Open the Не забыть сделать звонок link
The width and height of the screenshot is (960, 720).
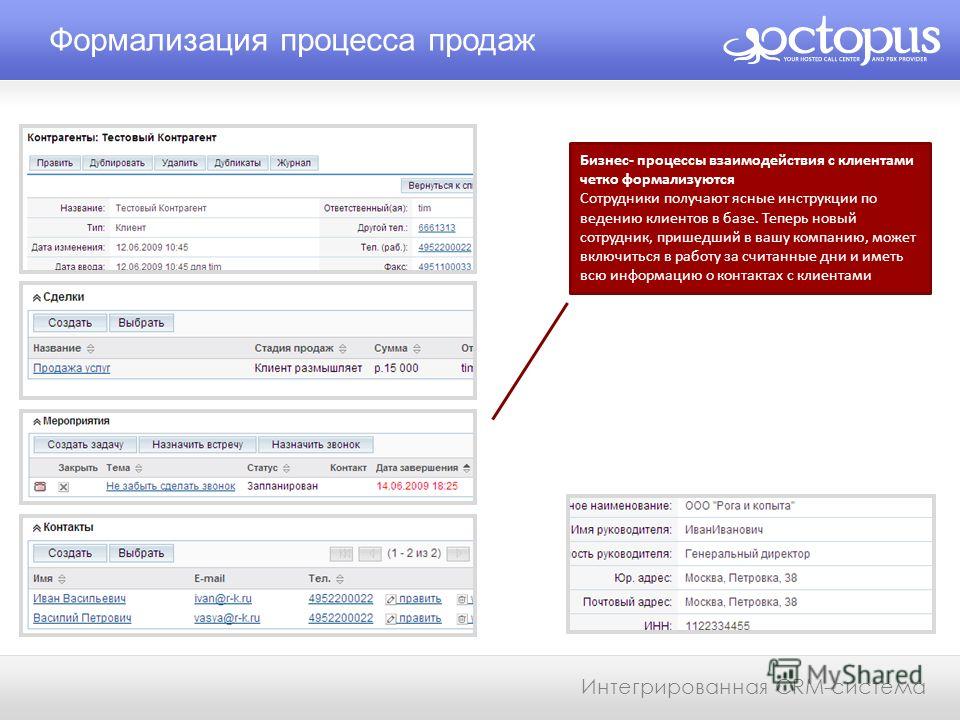[171, 486]
